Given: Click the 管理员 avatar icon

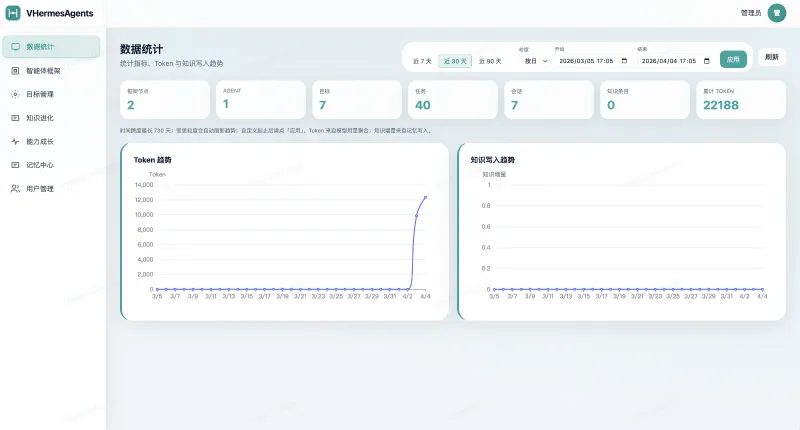Looking at the screenshot, I should point(777,13).
